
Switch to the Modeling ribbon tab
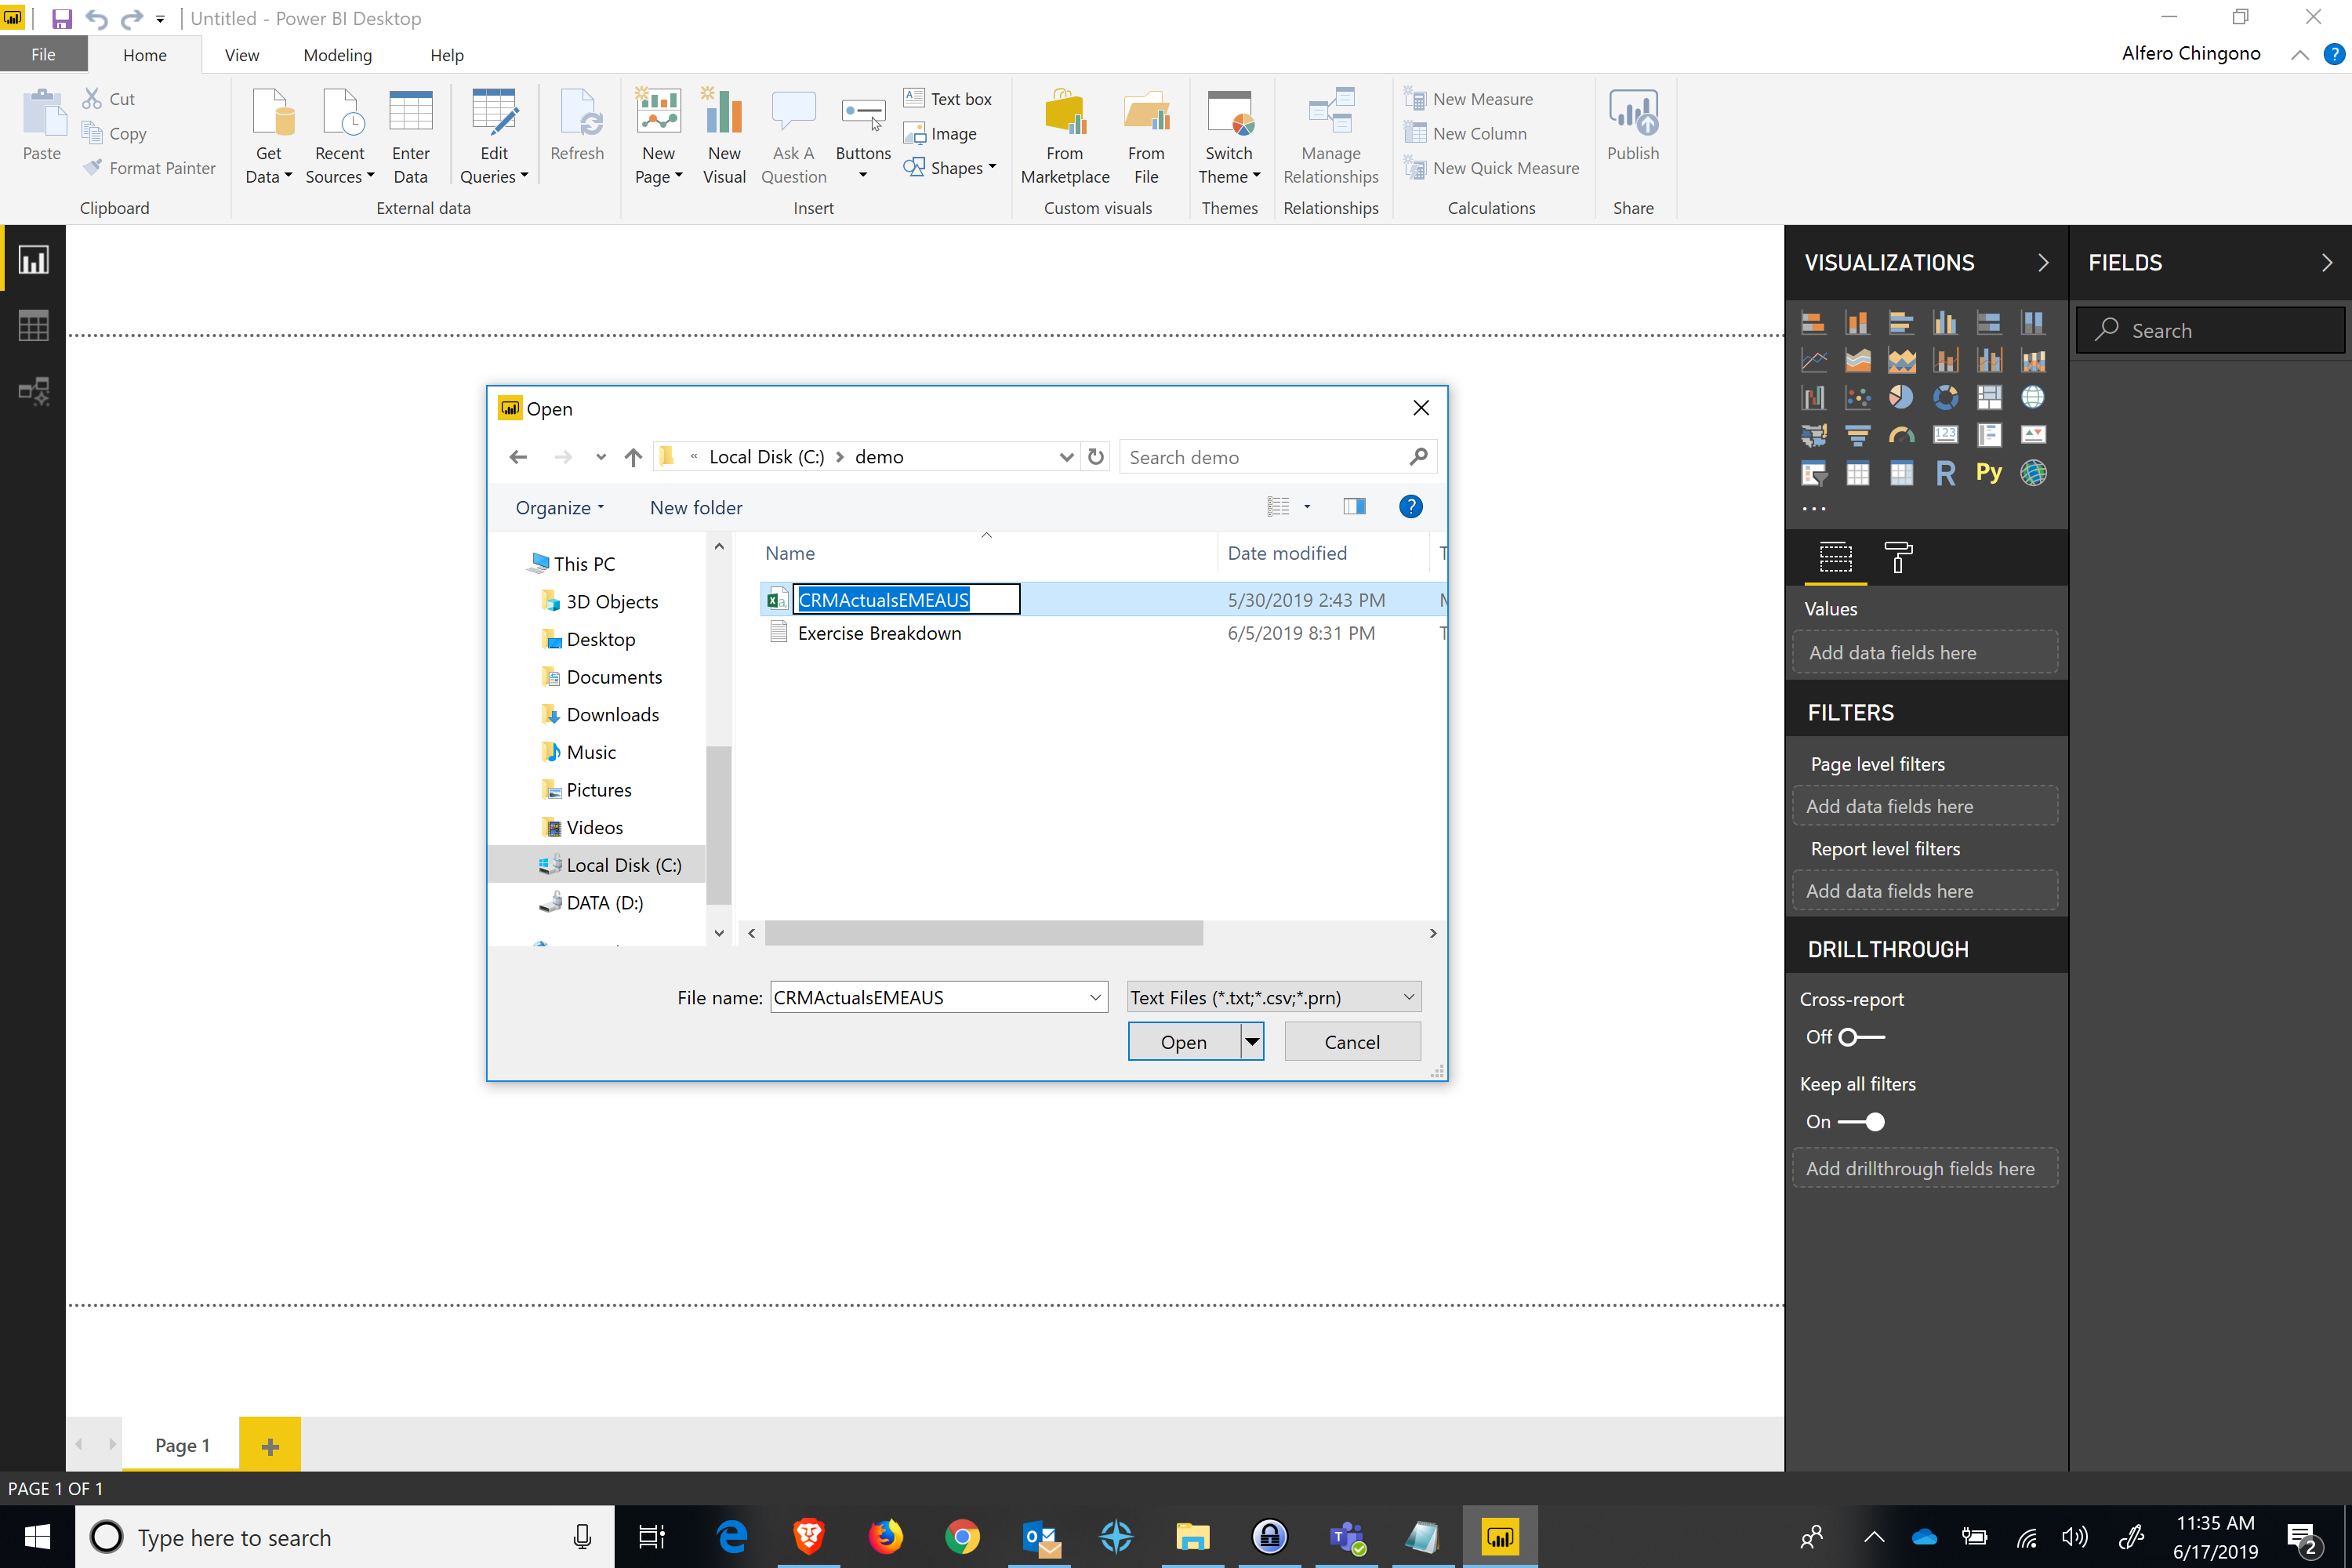pos(338,55)
